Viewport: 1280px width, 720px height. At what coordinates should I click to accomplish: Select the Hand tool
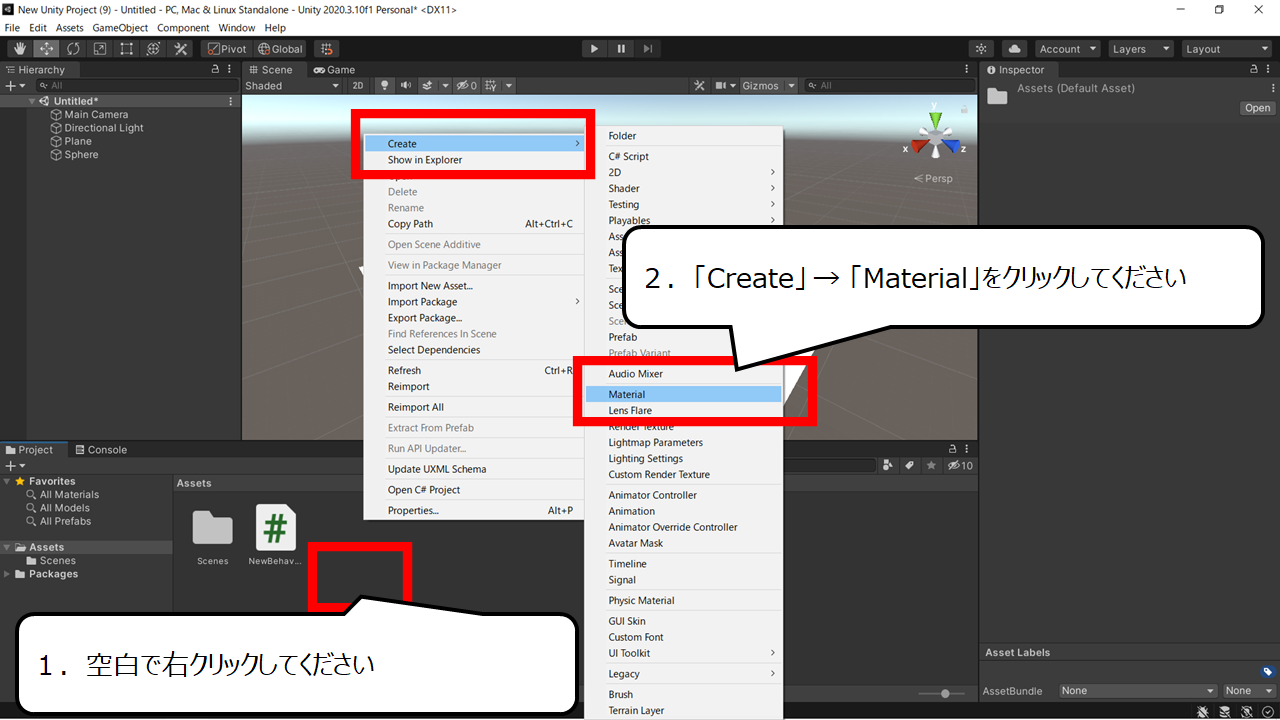(x=19, y=49)
